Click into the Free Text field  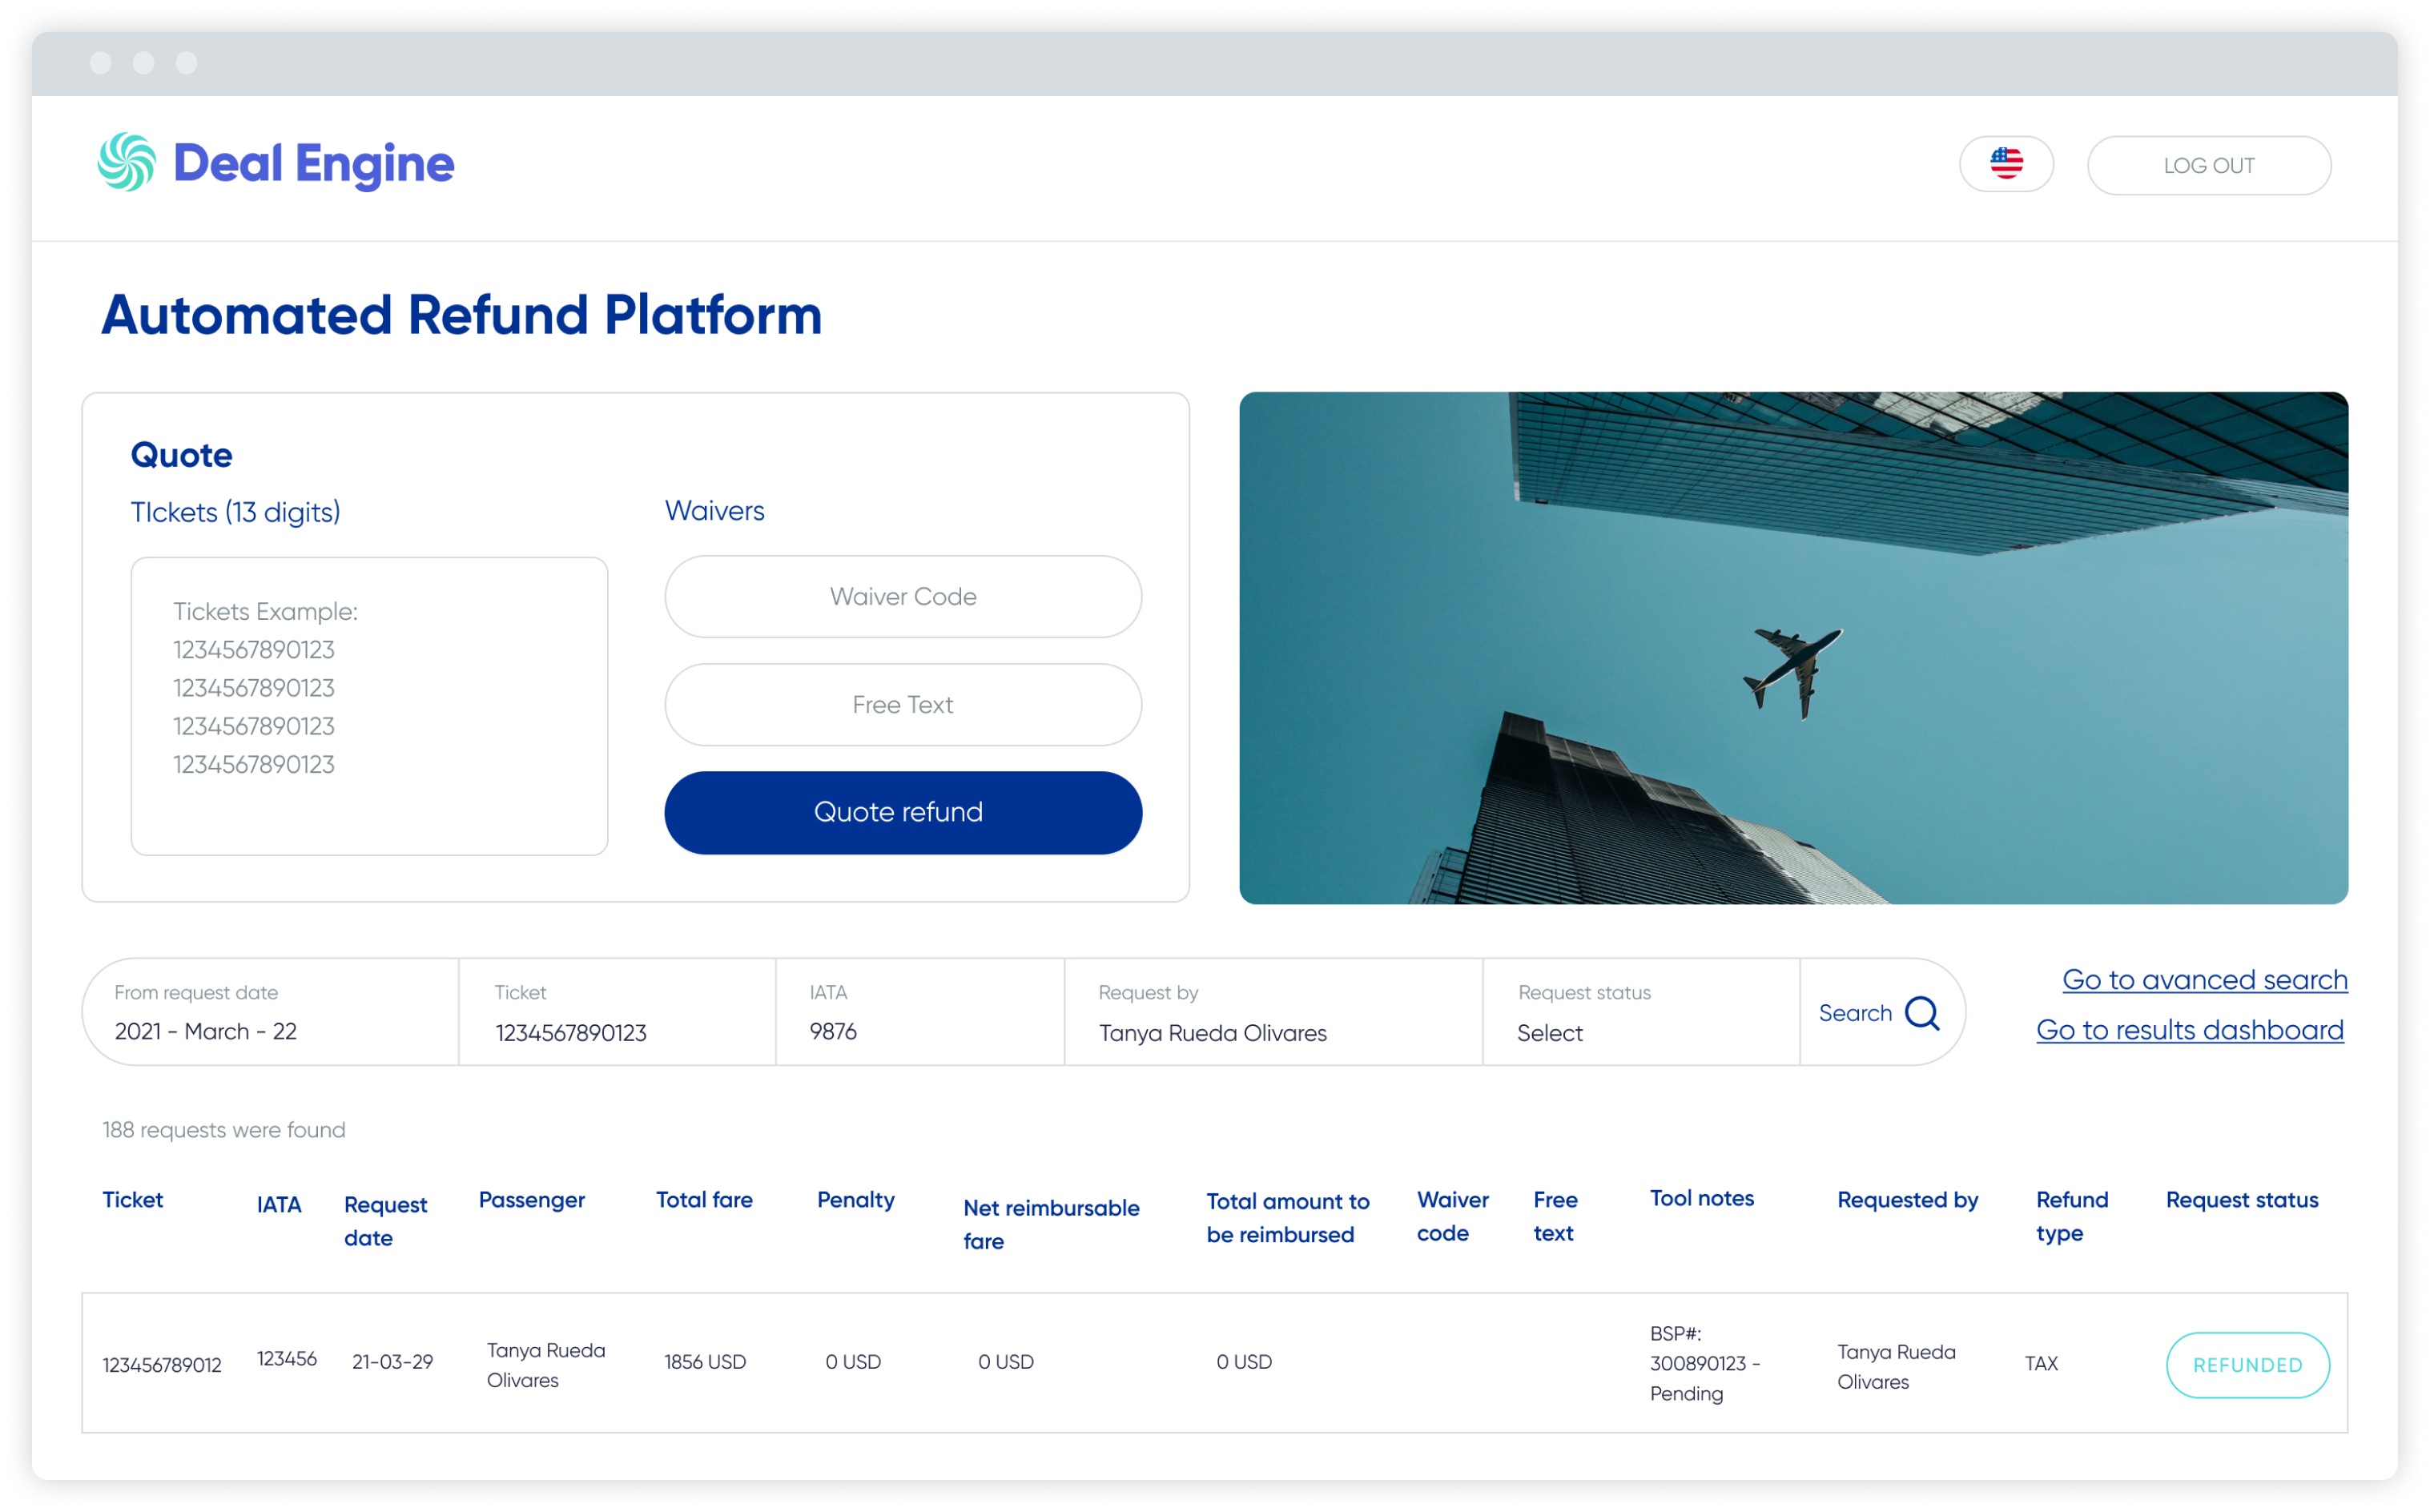pyautogui.click(x=902, y=705)
